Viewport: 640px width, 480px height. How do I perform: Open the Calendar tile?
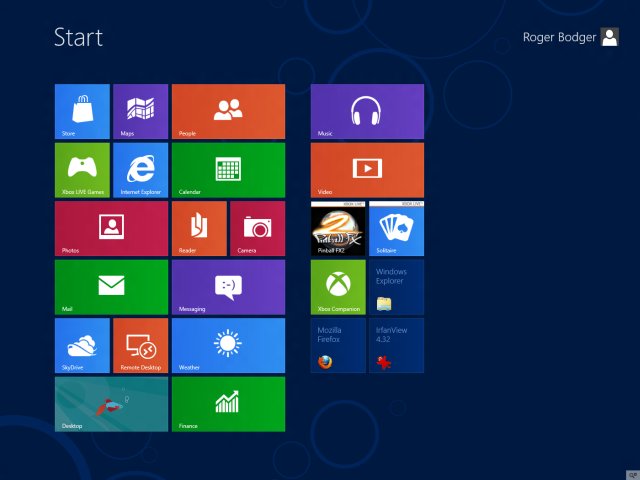click(228, 170)
